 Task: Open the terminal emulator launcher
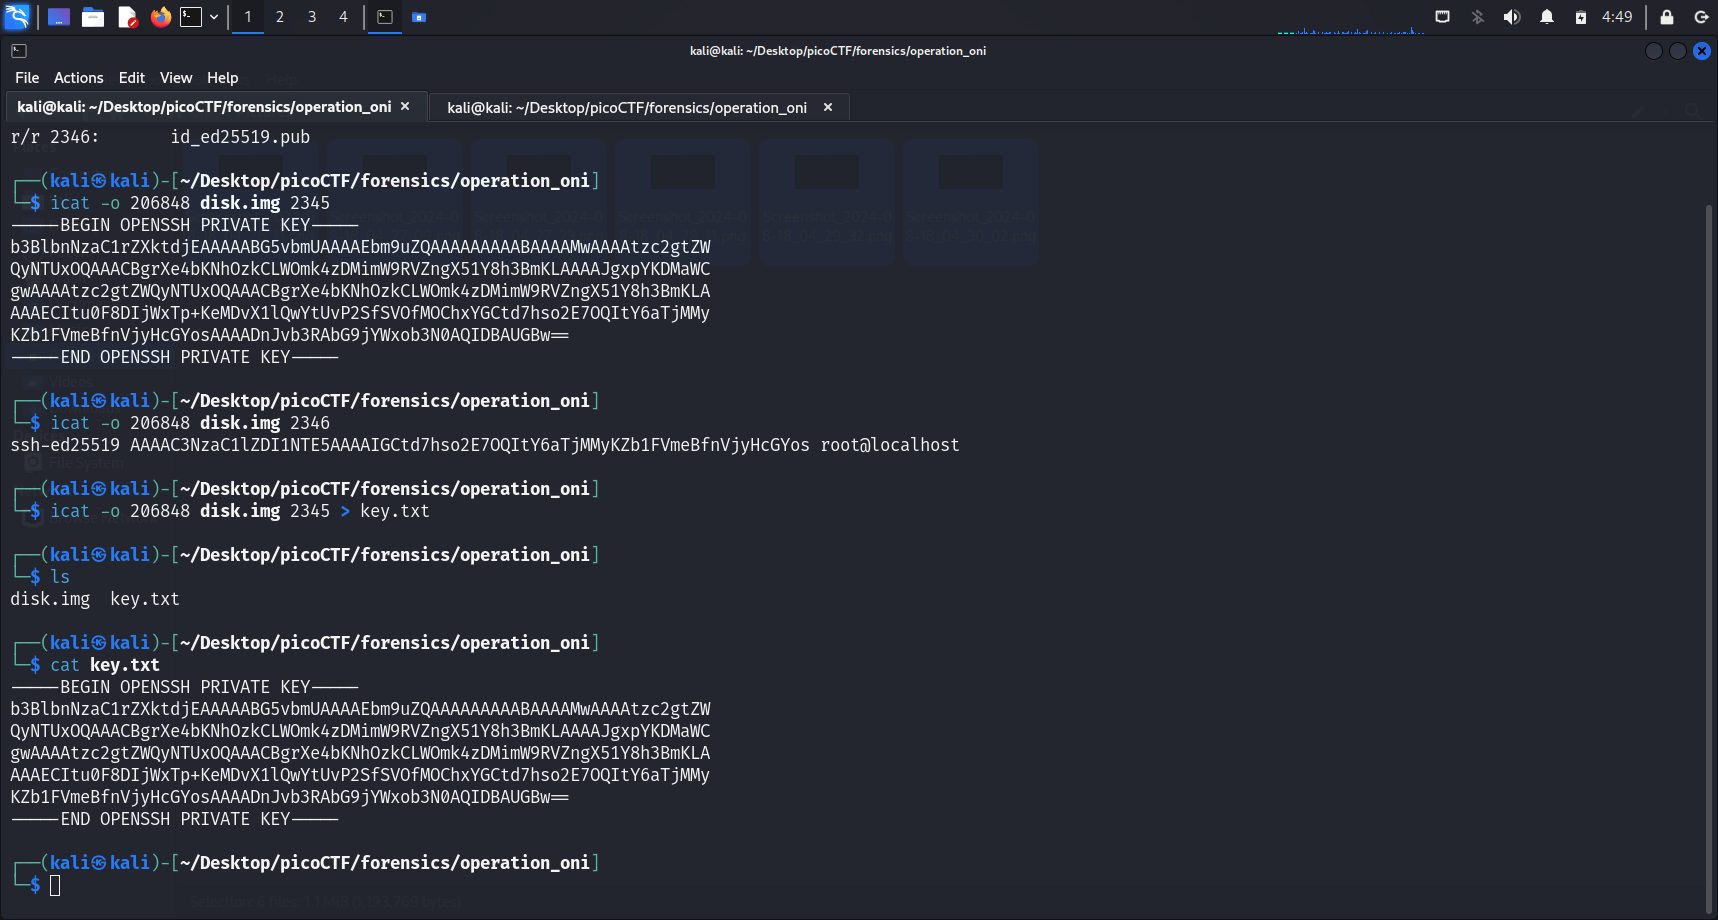[x=191, y=17]
